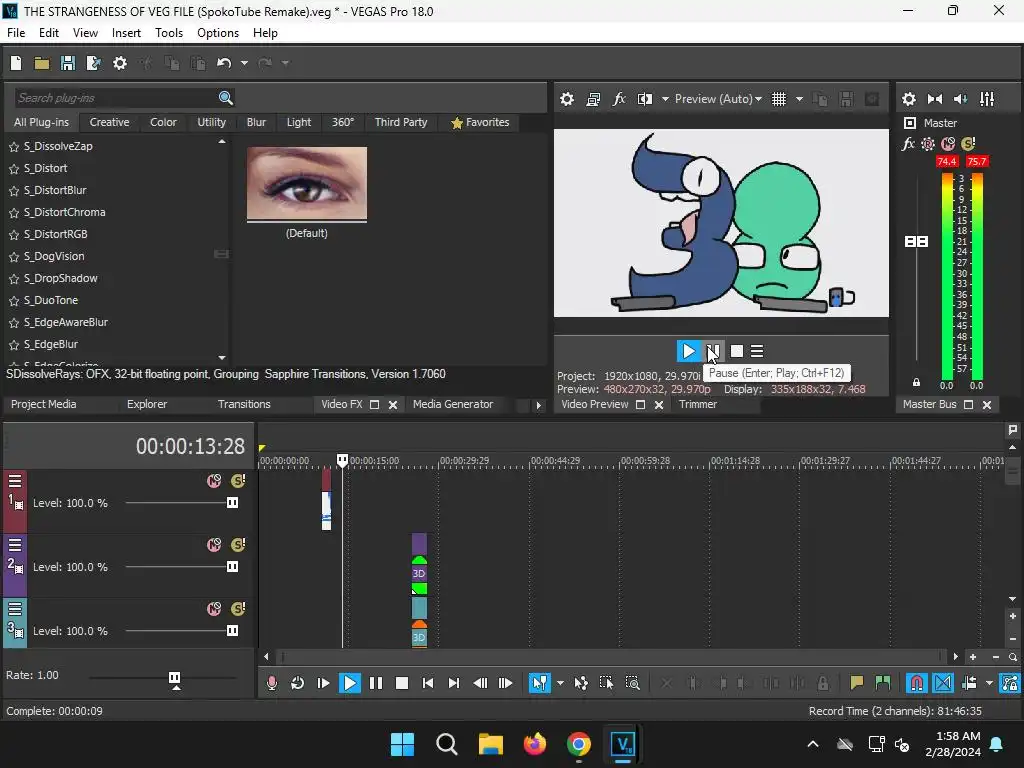Open the Insert menu
This screenshot has width=1024, height=768.
[126, 33]
